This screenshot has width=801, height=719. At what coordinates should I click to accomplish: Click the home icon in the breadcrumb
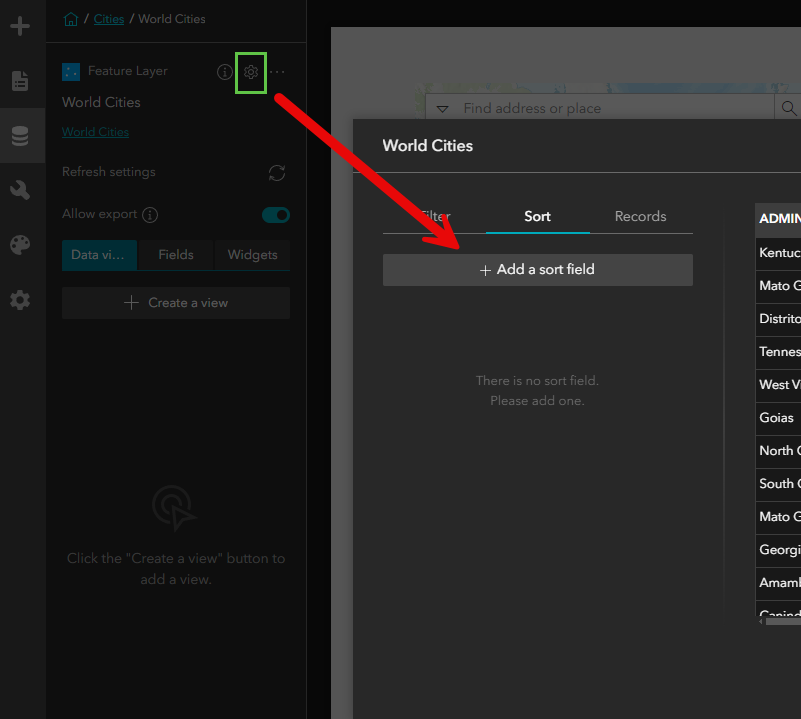pyautogui.click(x=70, y=18)
